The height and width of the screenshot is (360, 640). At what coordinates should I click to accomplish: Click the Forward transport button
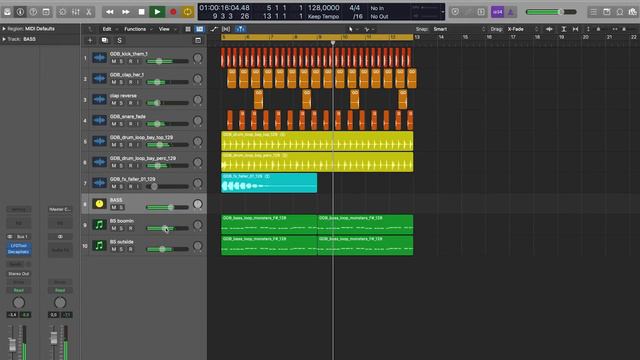(x=126, y=12)
